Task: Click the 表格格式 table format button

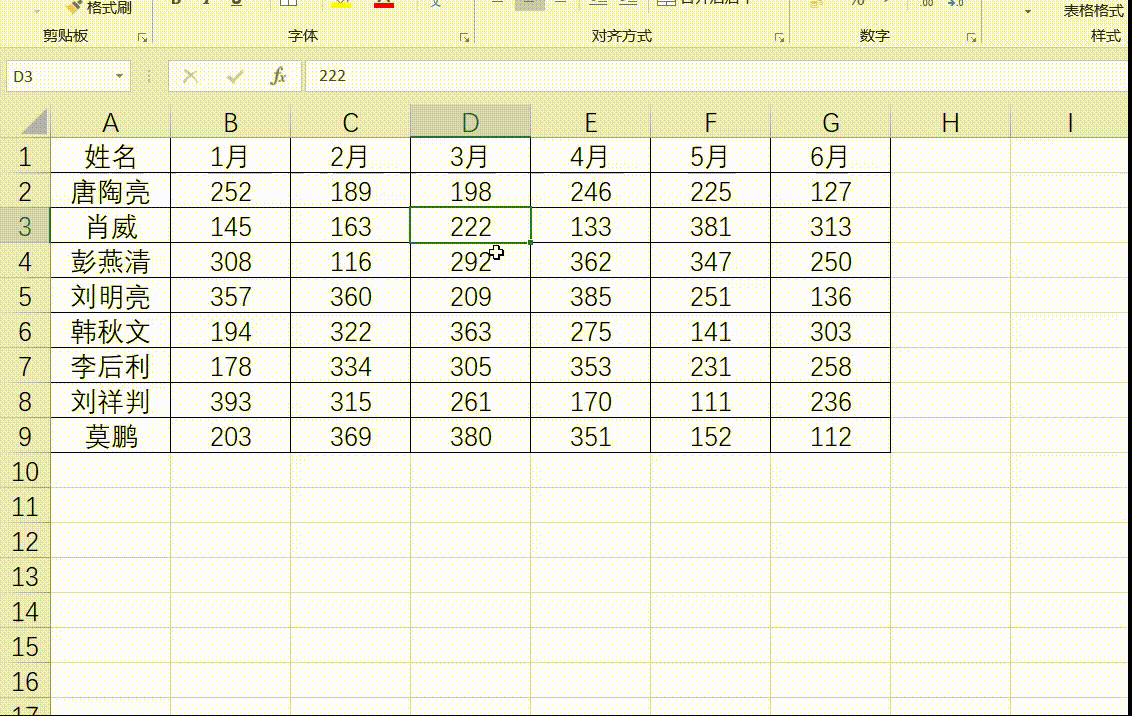Action: coord(1093,10)
